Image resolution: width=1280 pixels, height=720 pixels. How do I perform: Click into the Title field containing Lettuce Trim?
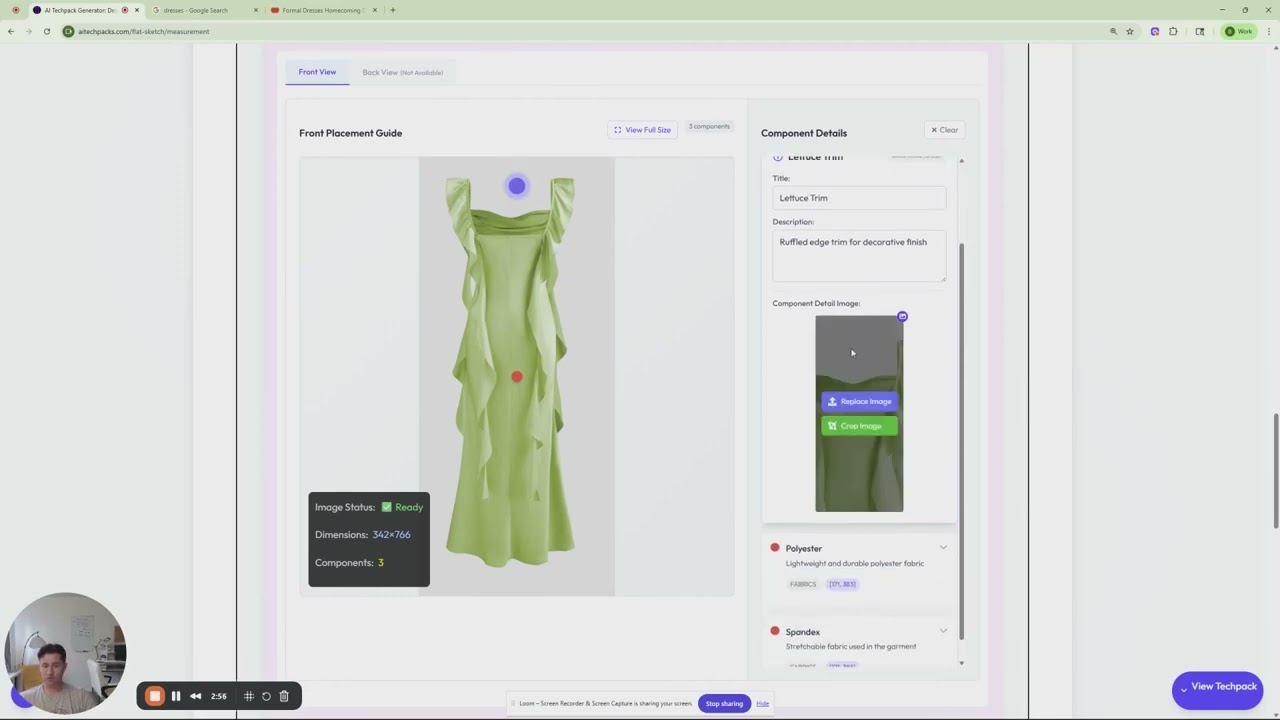click(x=859, y=198)
